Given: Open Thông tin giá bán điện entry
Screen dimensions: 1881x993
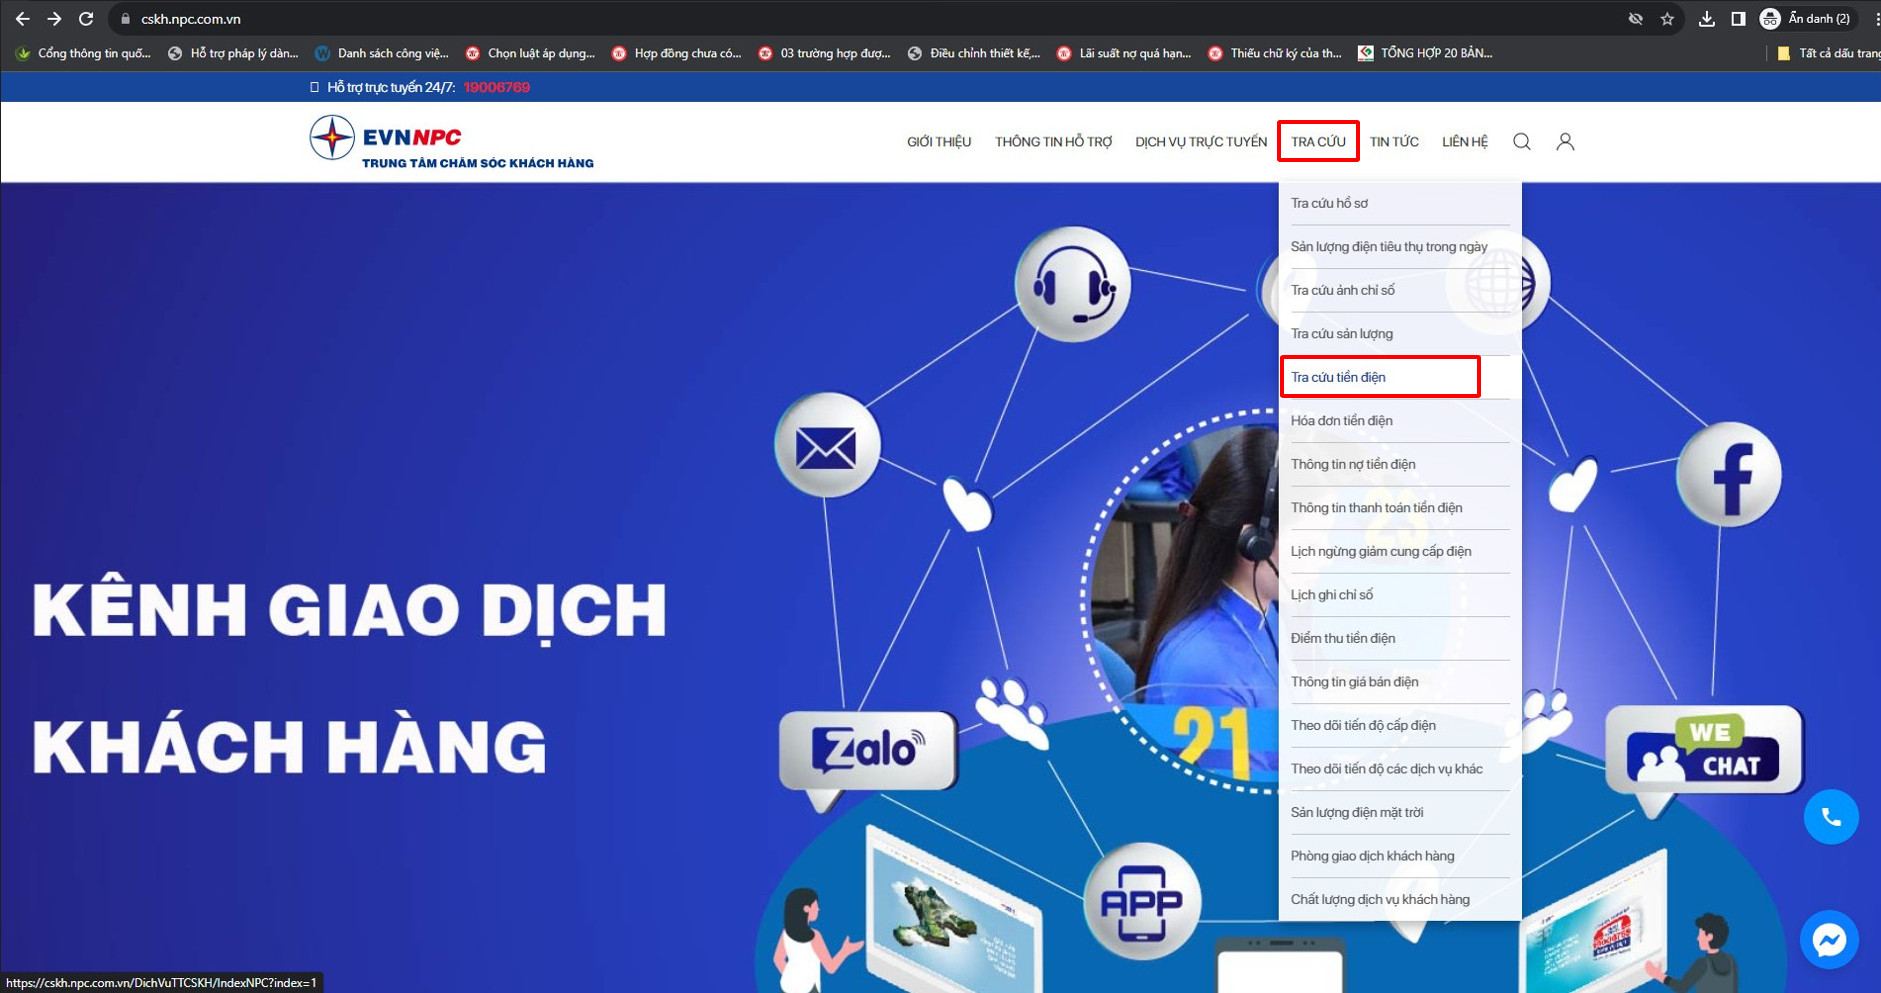Looking at the screenshot, I should point(1354,682).
